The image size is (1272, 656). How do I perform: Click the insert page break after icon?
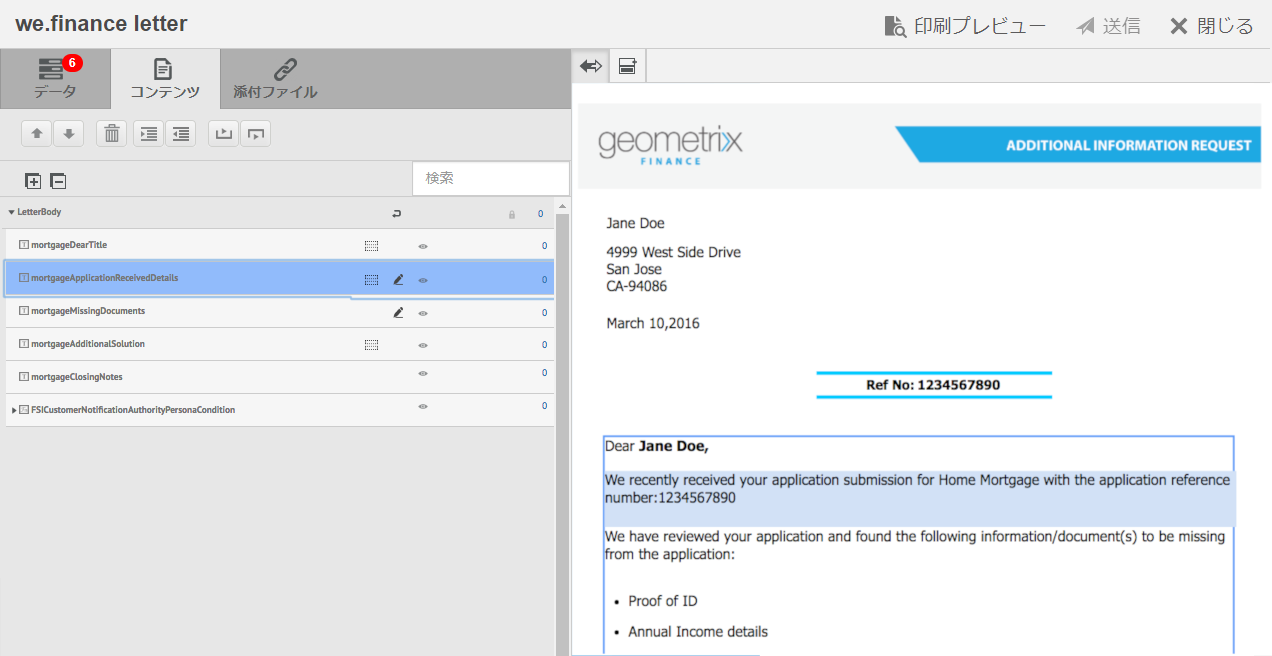tap(255, 134)
